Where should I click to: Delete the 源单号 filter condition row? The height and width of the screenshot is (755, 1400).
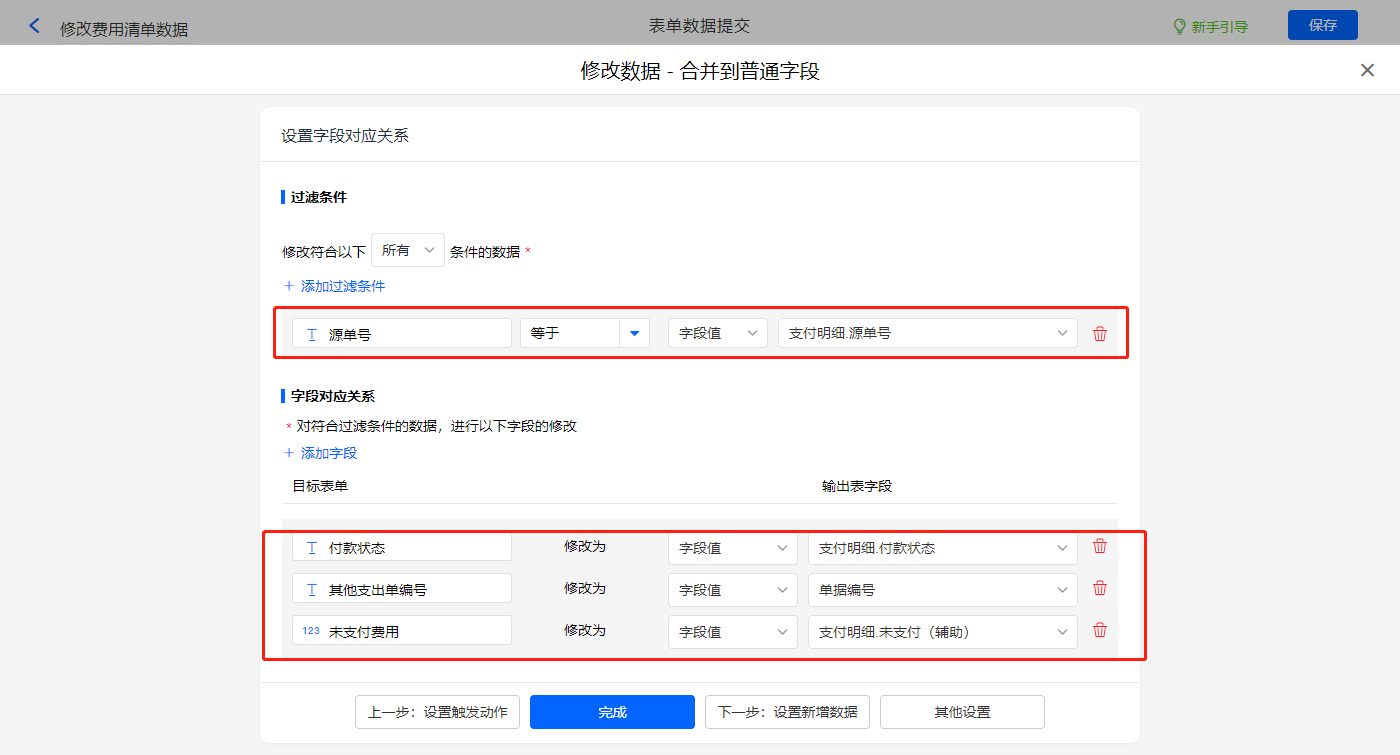coord(1100,334)
